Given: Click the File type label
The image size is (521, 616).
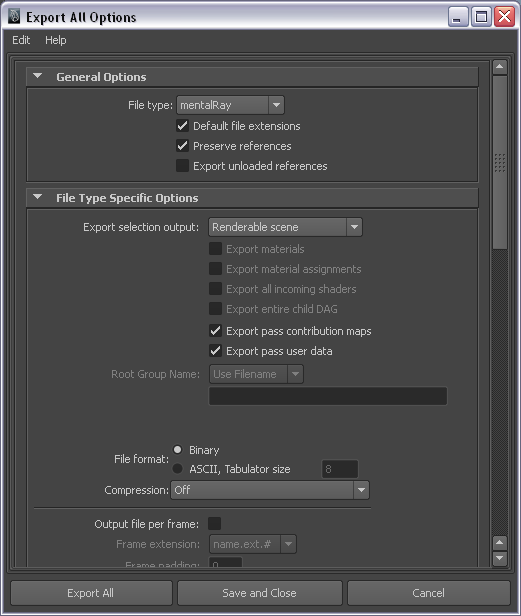Looking at the screenshot, I should [x=150, y=105].
